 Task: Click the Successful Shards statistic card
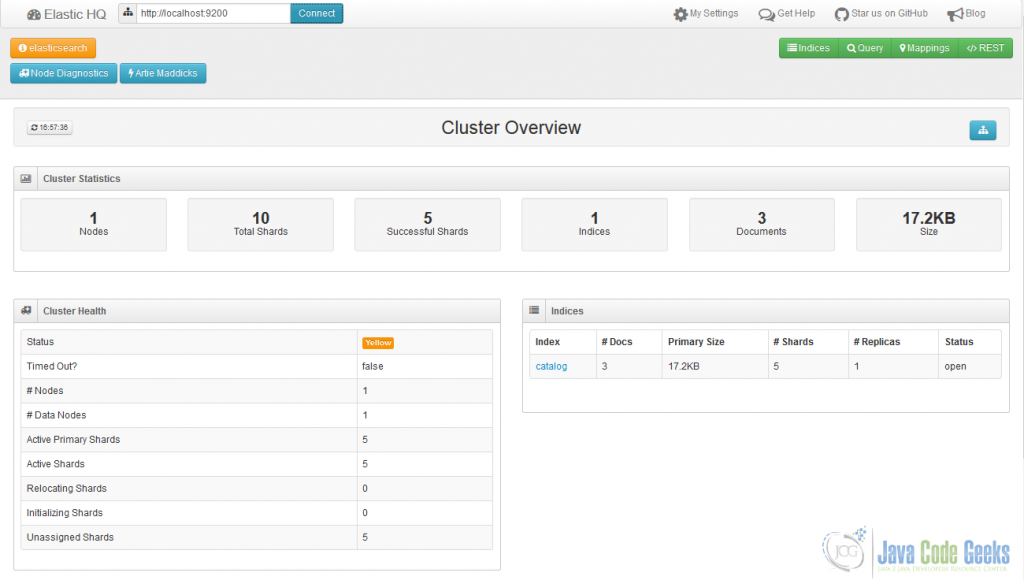point(428,224)
